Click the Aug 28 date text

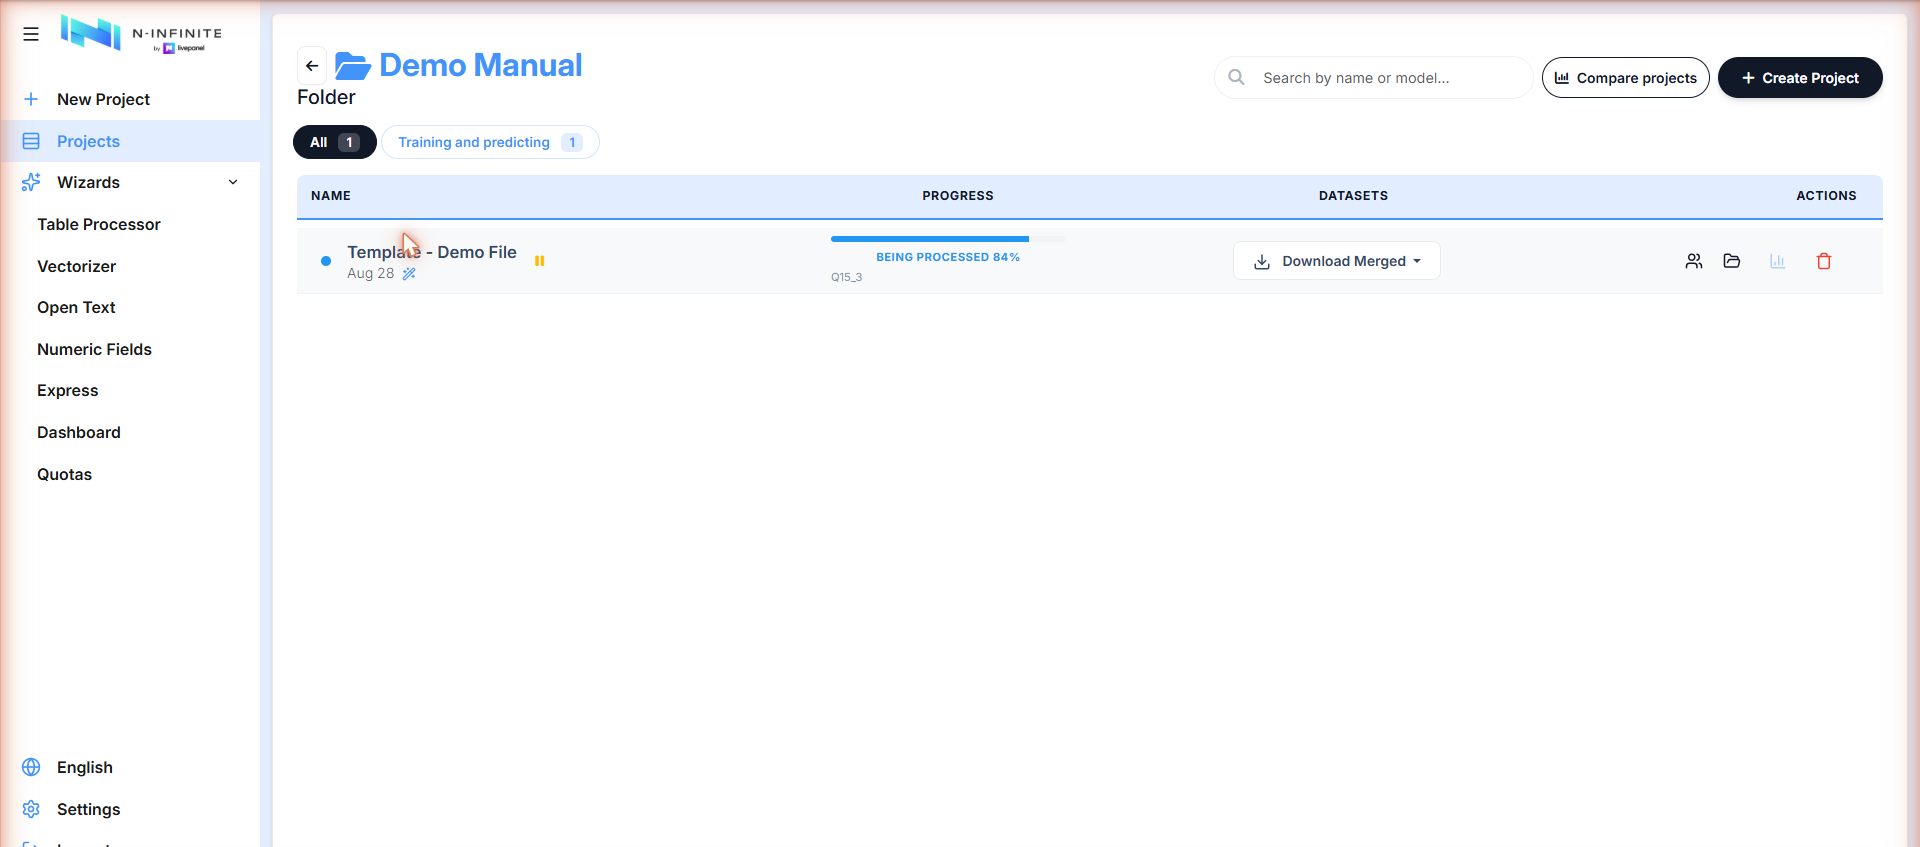click(370, 273)
